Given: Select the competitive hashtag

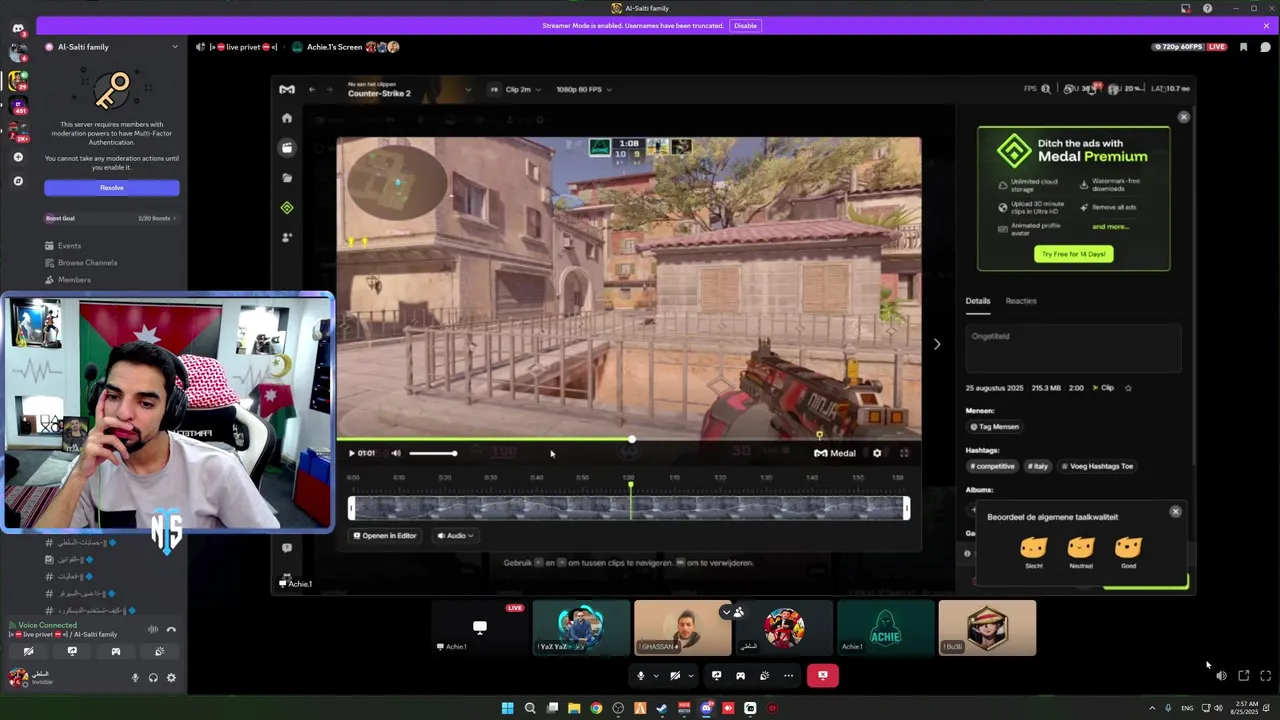Looking at the screenshot, I should point(992,466).
